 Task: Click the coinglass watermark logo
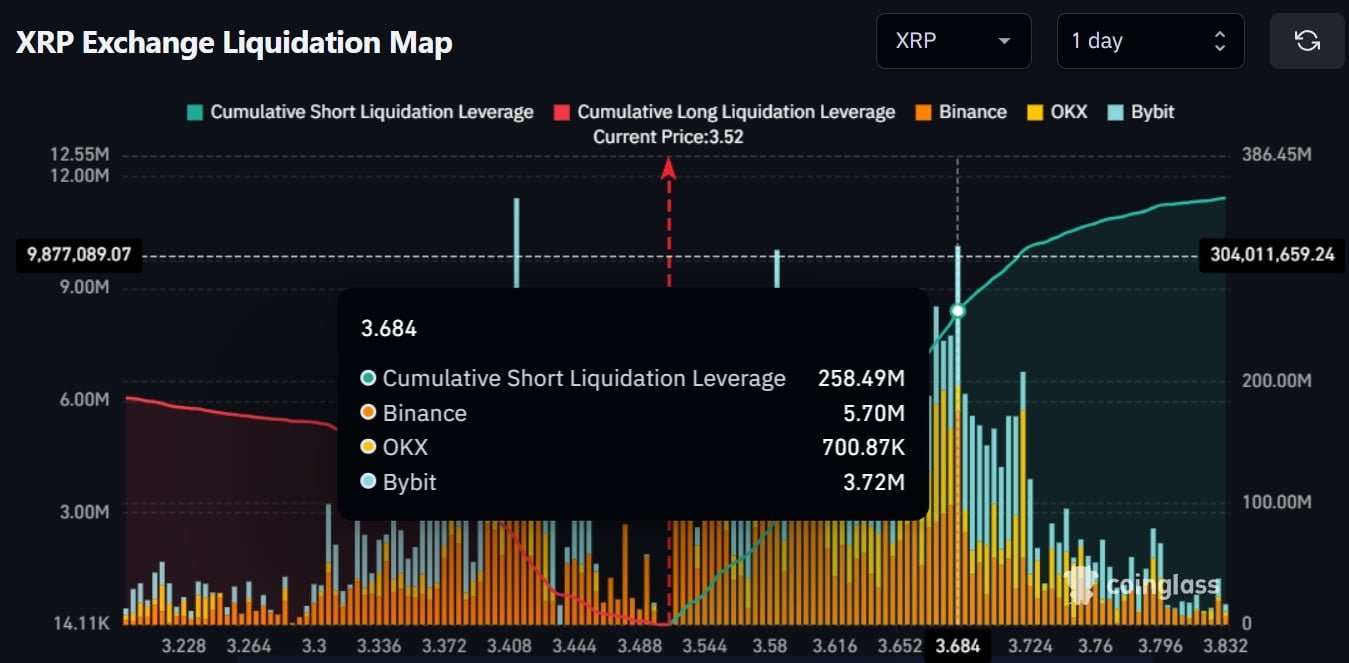1141,585
